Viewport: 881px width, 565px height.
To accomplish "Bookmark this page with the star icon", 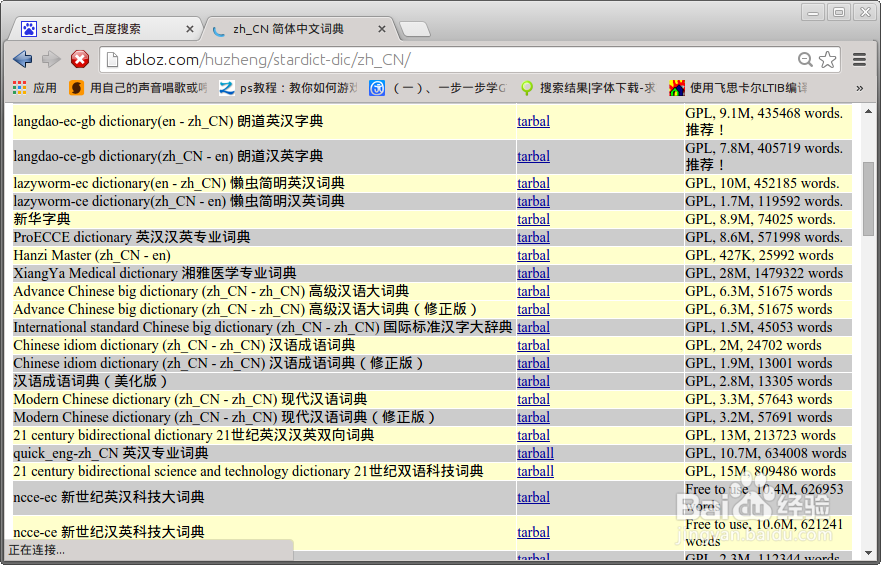I will click(x=827, y=60).
